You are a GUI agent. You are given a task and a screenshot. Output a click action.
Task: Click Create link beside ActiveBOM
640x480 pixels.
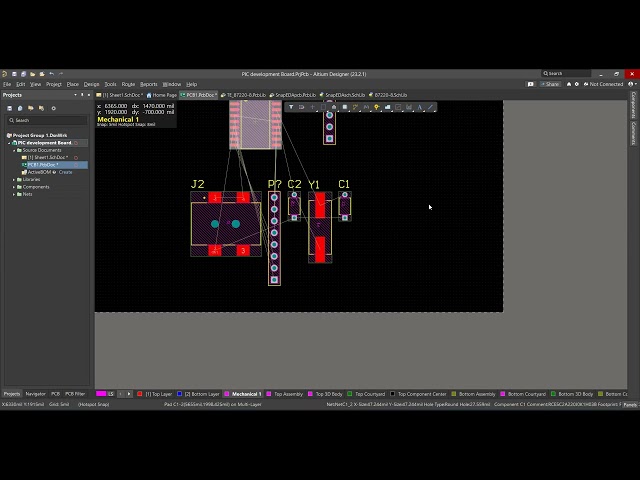(x=65, y=172)
